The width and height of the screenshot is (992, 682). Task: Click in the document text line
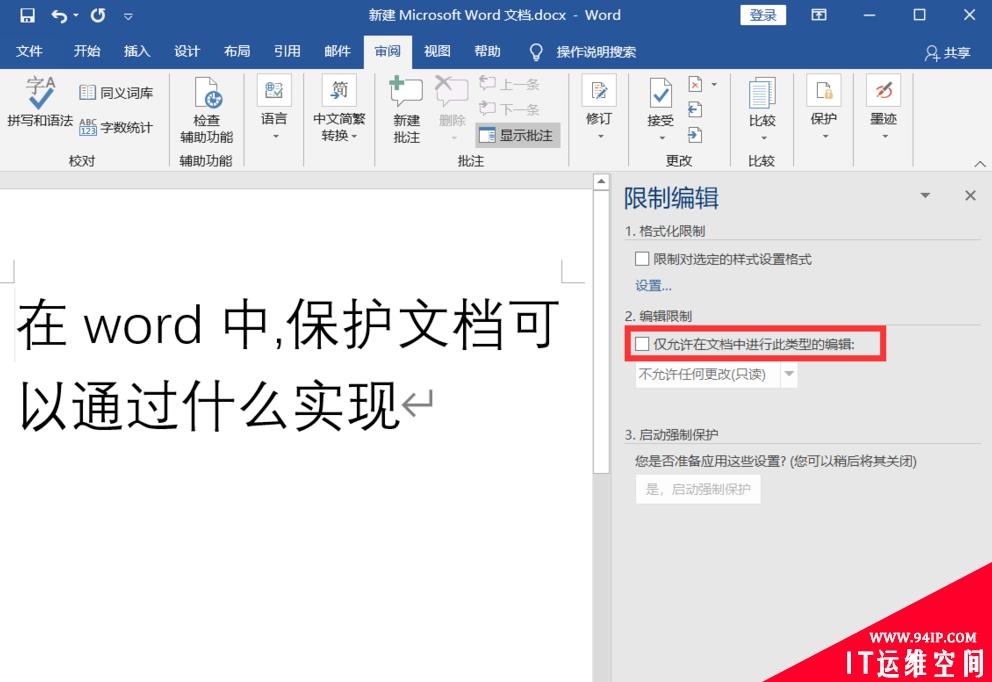[x=288, y=325]
